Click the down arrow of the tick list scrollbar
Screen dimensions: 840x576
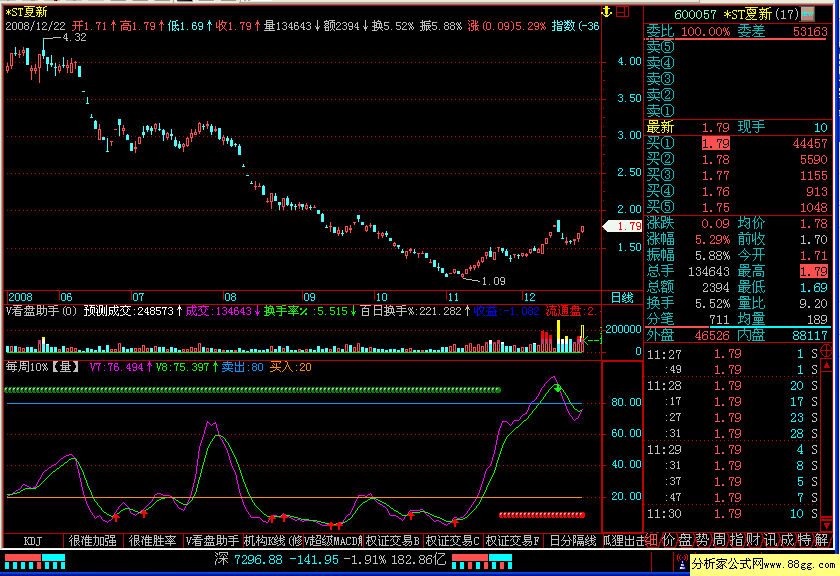click(x=827, y=525)
